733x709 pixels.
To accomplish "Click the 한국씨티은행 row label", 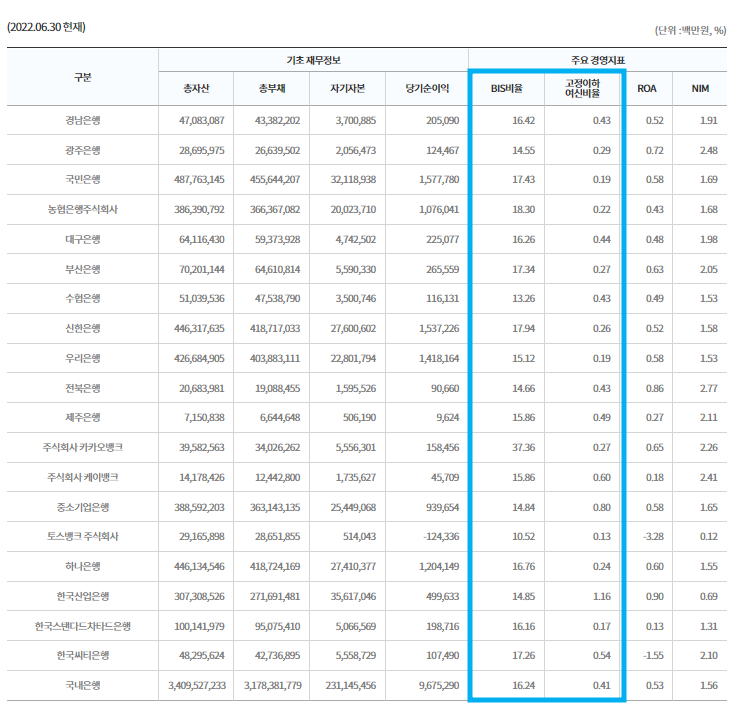I will pos(83,655).
